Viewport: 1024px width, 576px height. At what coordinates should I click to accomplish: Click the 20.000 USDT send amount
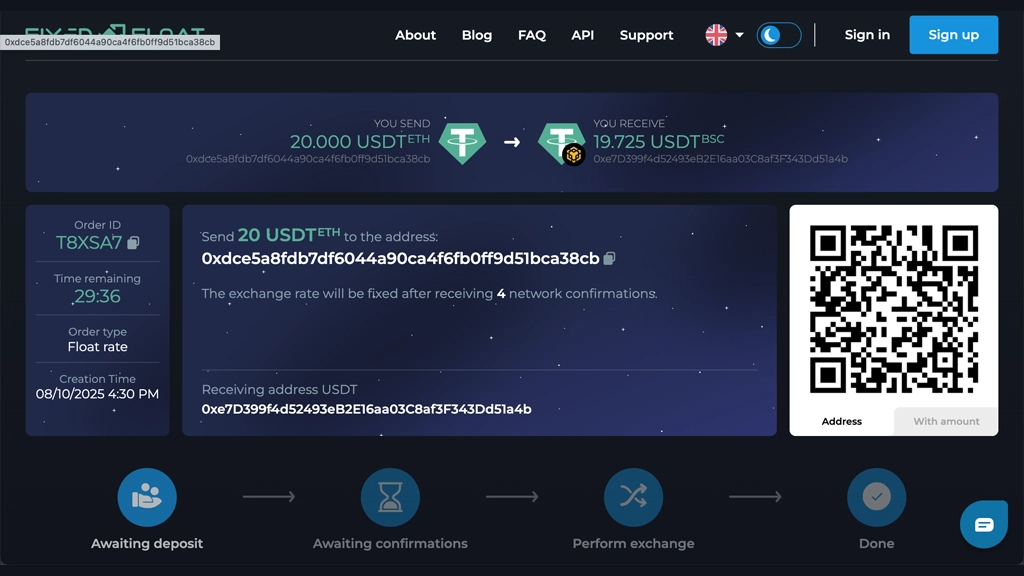click(360, 141)
